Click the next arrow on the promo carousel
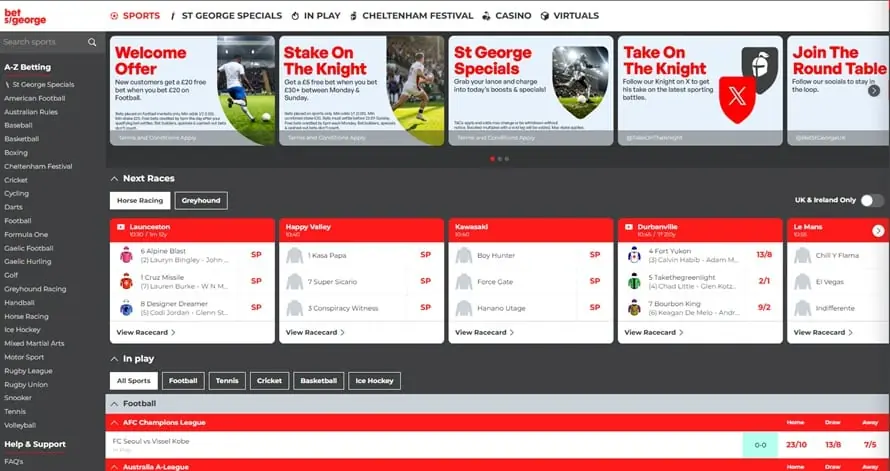Viewport: 890px width, 471px height. (874, 90)
